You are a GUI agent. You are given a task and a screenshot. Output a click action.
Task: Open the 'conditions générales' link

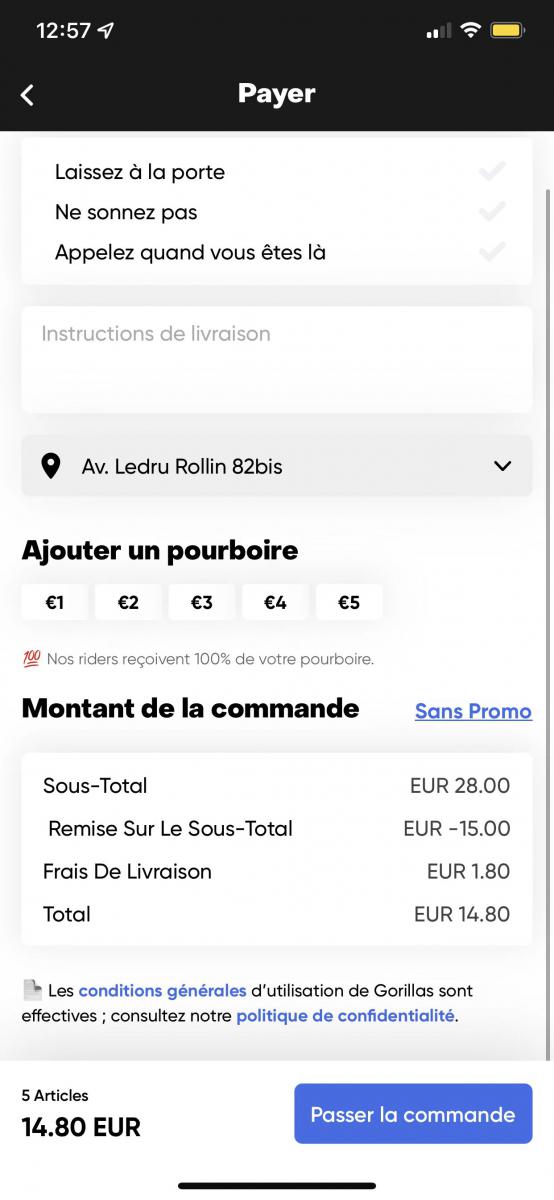(162, 991)
